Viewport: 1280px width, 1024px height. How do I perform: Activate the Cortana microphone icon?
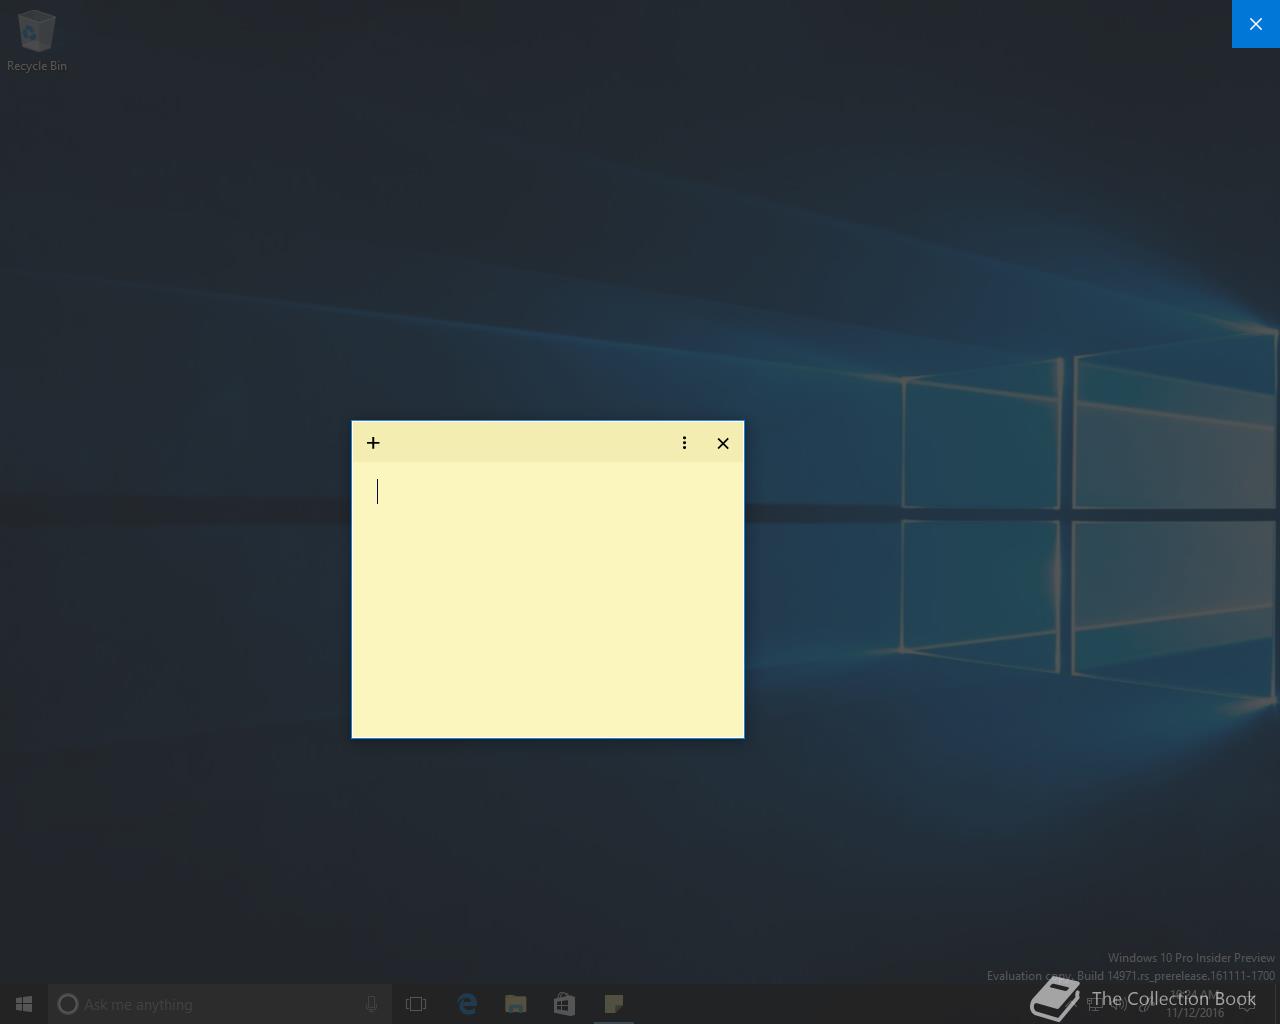tap(371, 1004)
